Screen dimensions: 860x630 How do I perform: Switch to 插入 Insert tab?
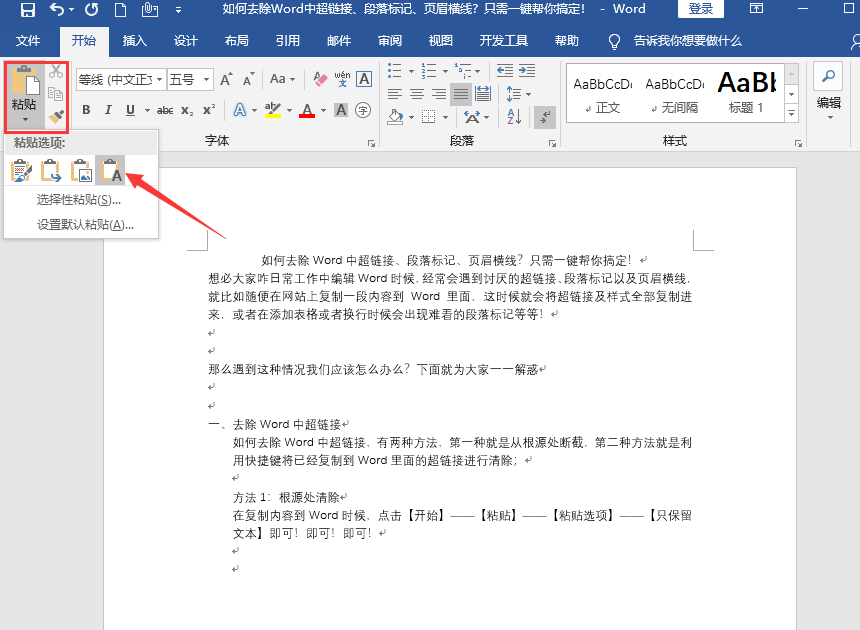coord(134,41)
